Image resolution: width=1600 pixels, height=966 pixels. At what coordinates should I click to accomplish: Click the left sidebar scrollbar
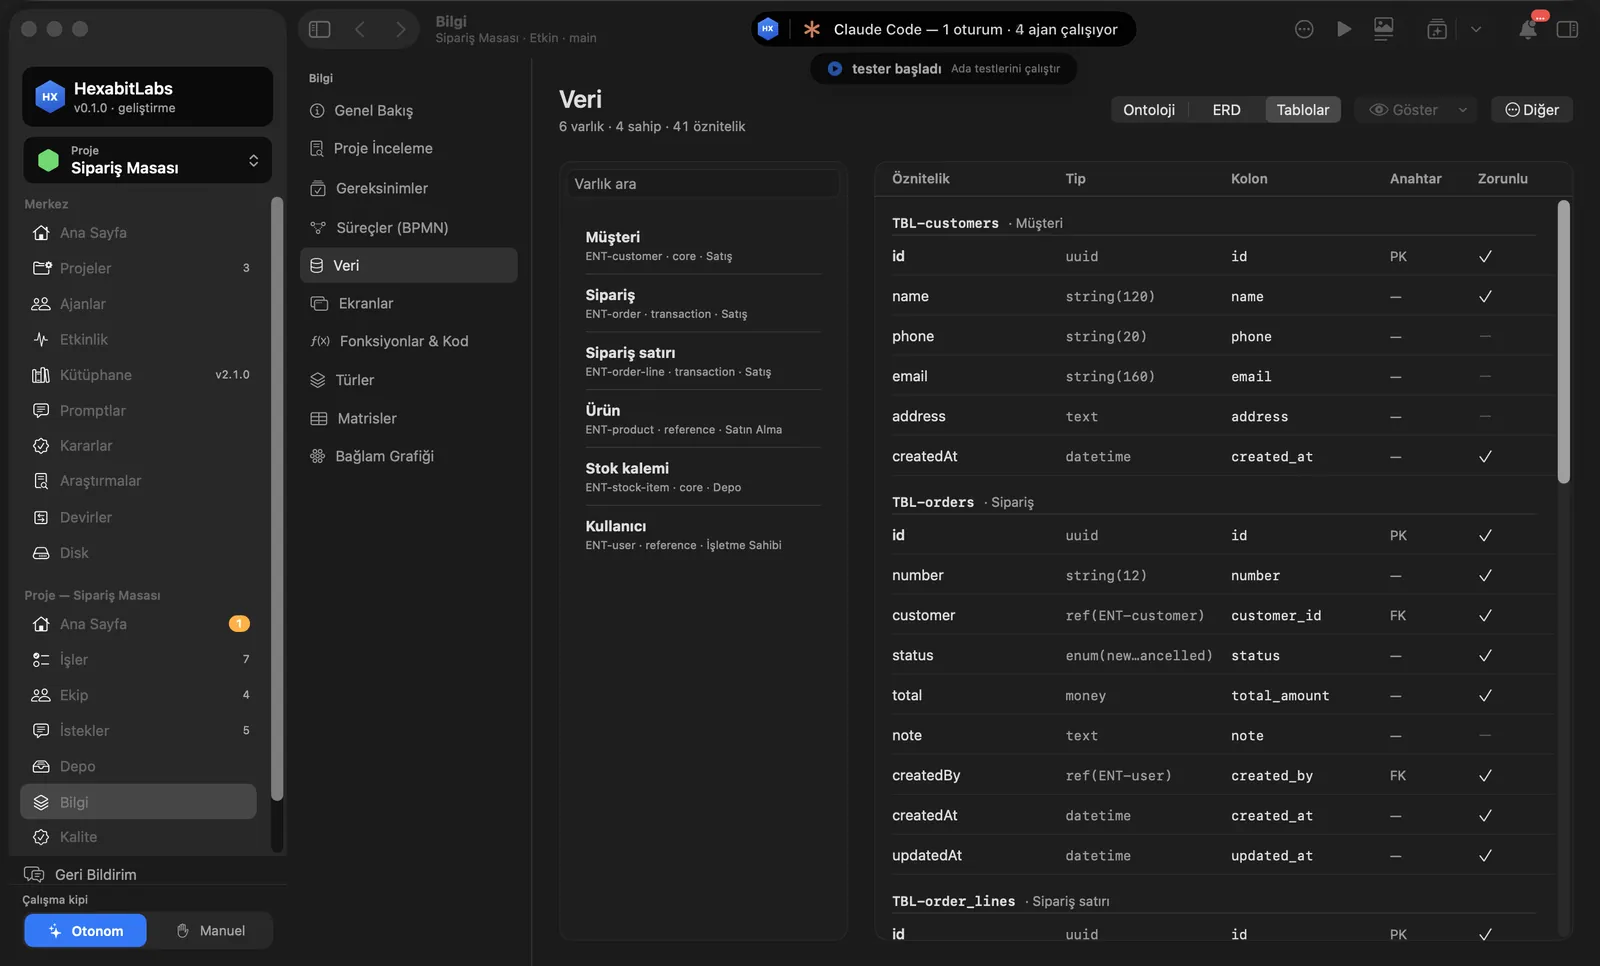coord(277,498)
